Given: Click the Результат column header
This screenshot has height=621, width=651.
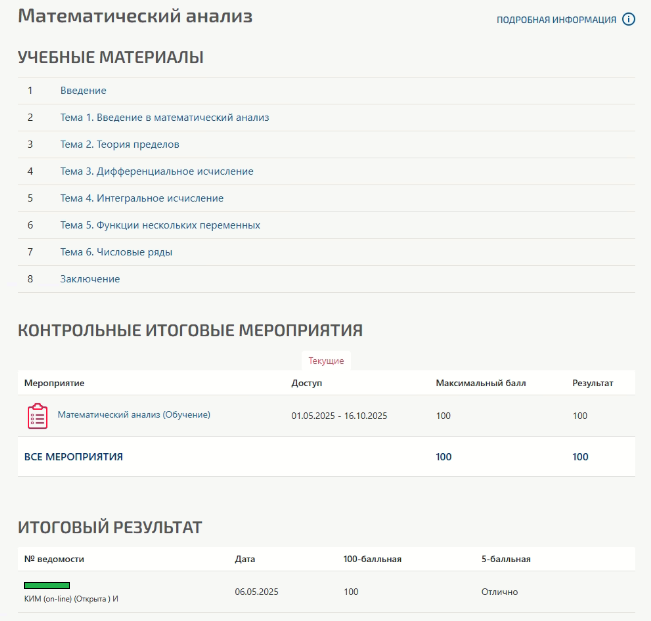Looking at the screenshot, I should coord(592,383).
